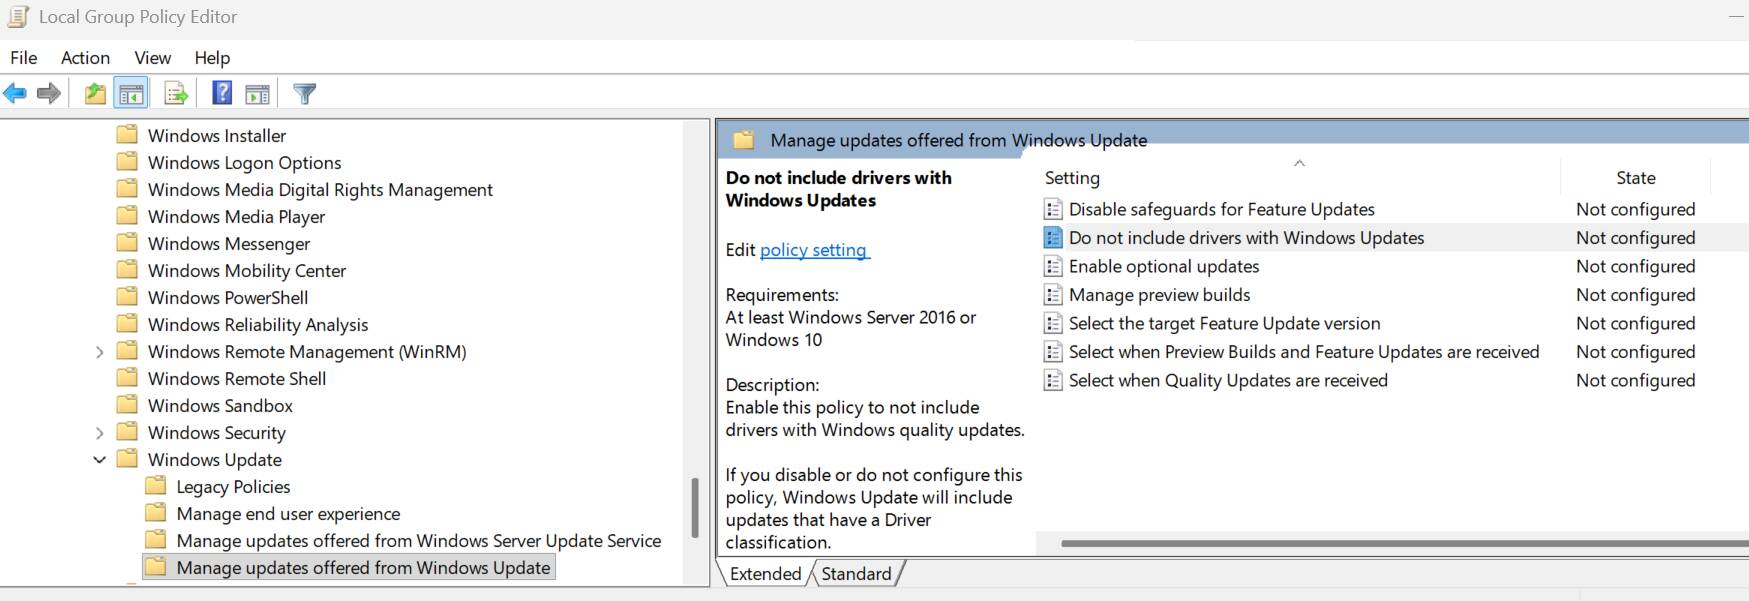
Task: Go up one level with the folder icon
Action: pos(95,94)
